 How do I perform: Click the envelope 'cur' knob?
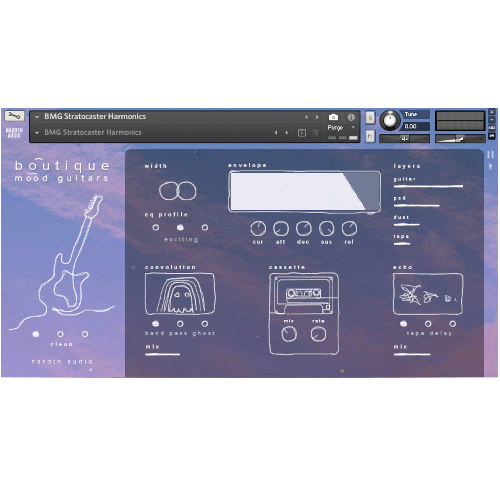click(258, 228)
